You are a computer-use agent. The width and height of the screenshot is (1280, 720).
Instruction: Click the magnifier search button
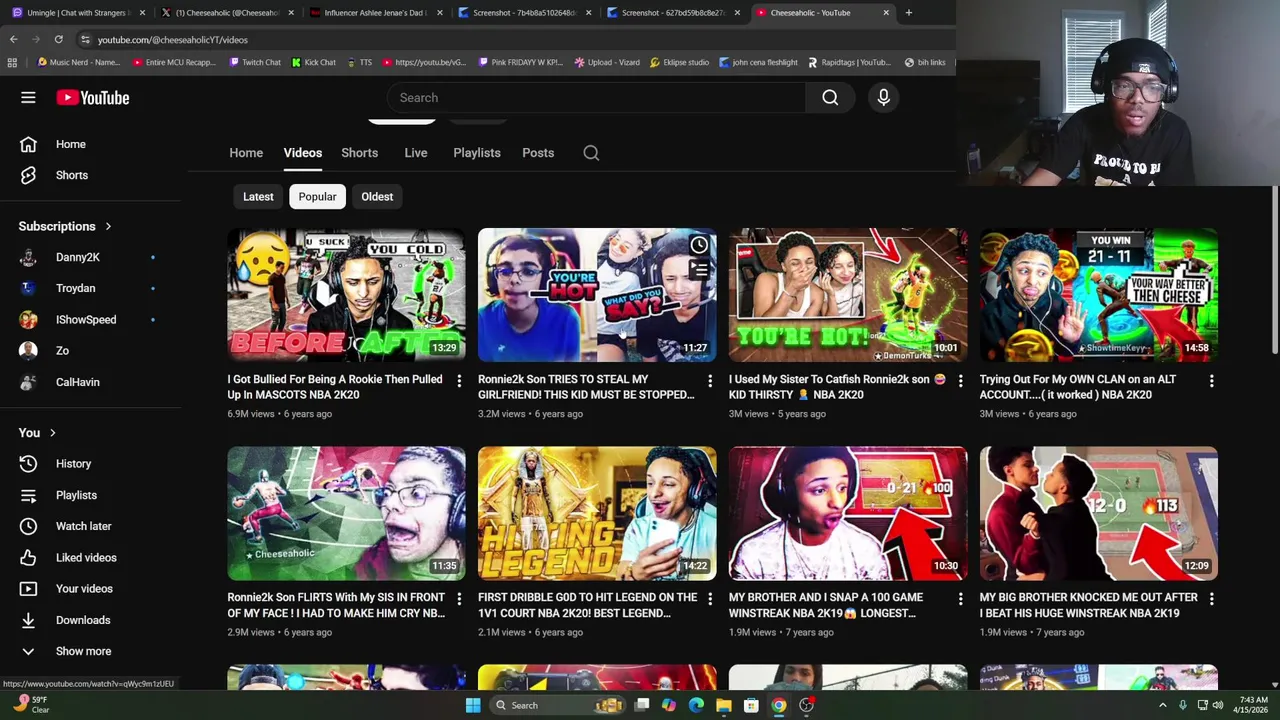click(x=830, y=98)
